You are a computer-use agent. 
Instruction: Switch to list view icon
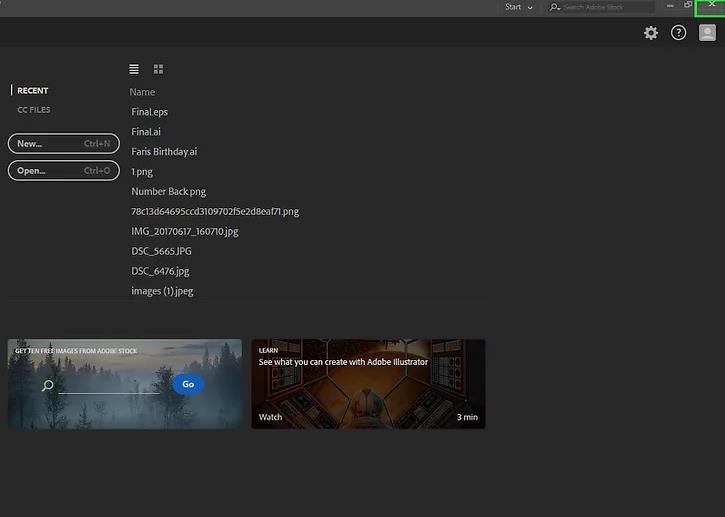[134, 69]
